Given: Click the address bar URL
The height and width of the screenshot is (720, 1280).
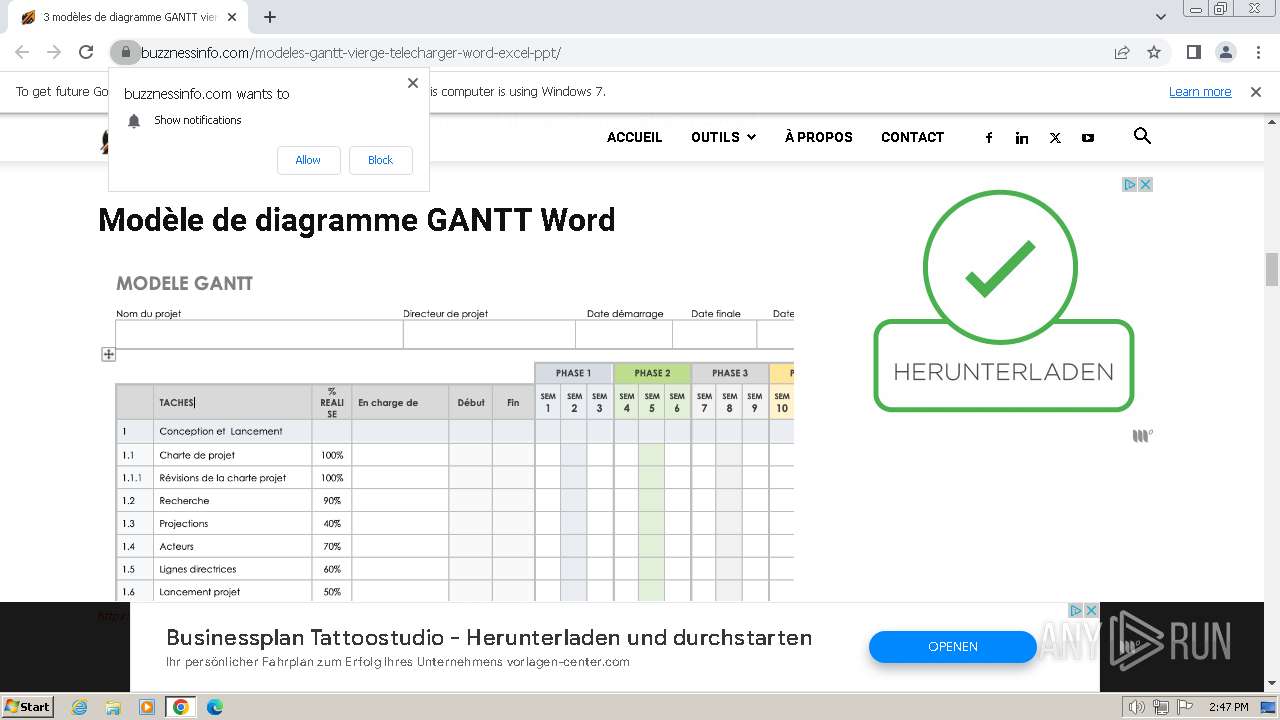Looking at the screenshot, I should pos(351,52).
